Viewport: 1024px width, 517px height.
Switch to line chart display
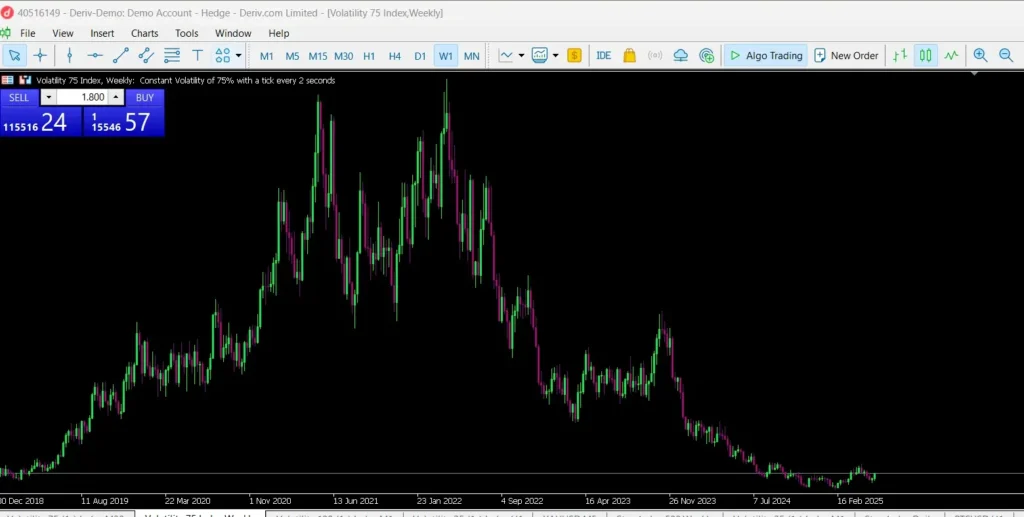point(951,55)
